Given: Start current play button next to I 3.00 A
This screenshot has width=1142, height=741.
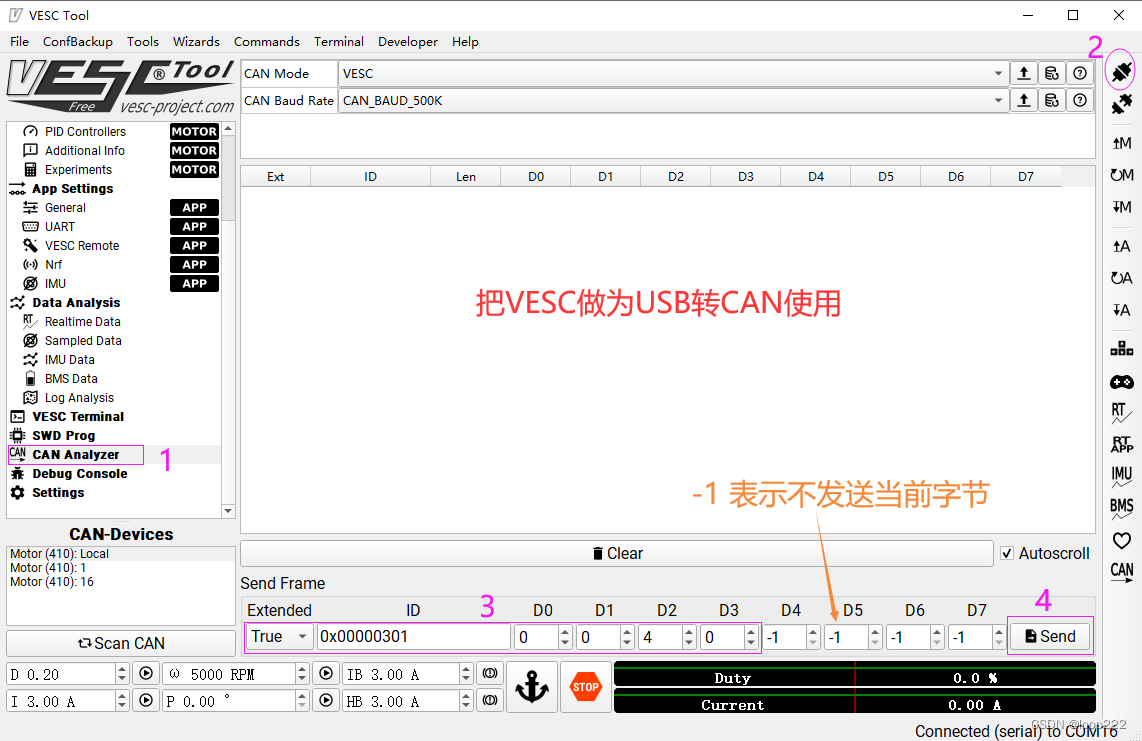Looking at the screenshot, I should click(x=146, y=701).
